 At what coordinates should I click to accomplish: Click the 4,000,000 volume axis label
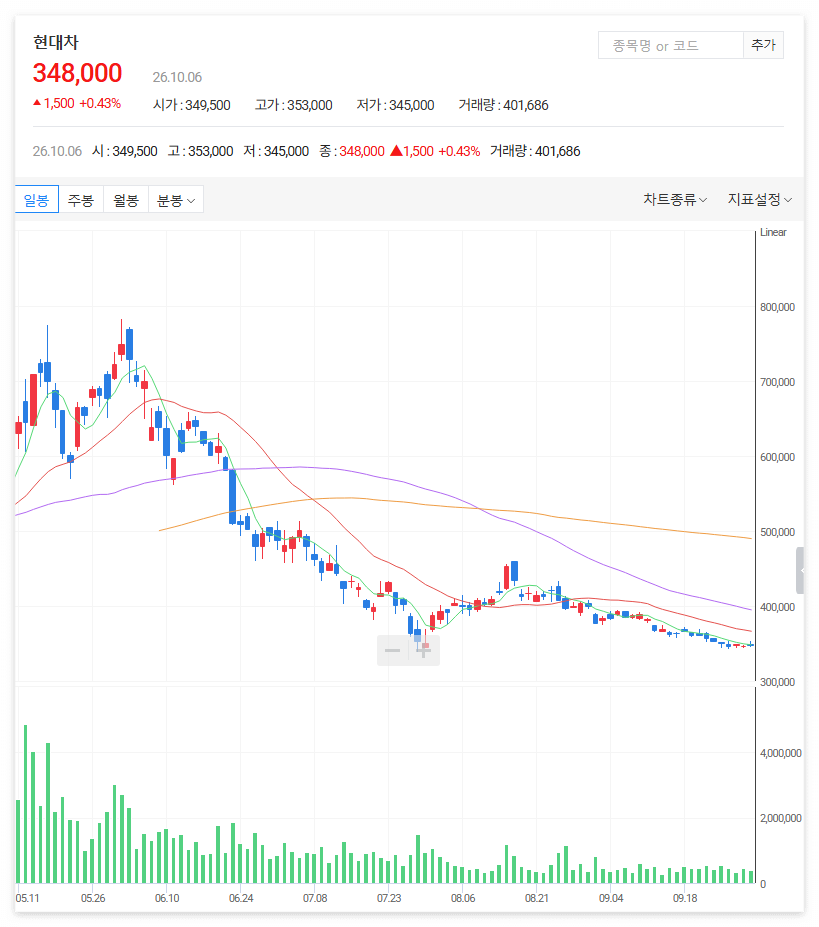tap(781, 753)
